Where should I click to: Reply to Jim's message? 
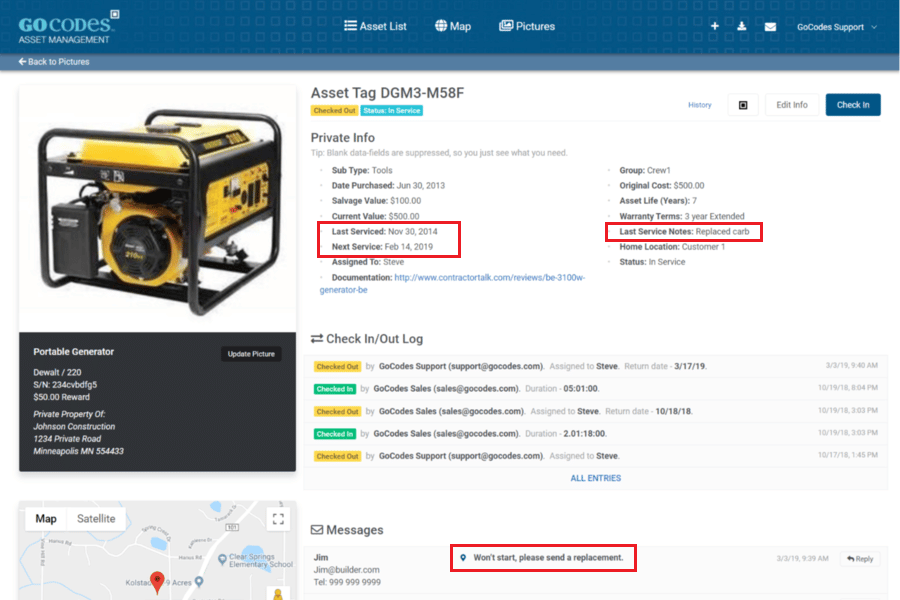click(860, 559)
